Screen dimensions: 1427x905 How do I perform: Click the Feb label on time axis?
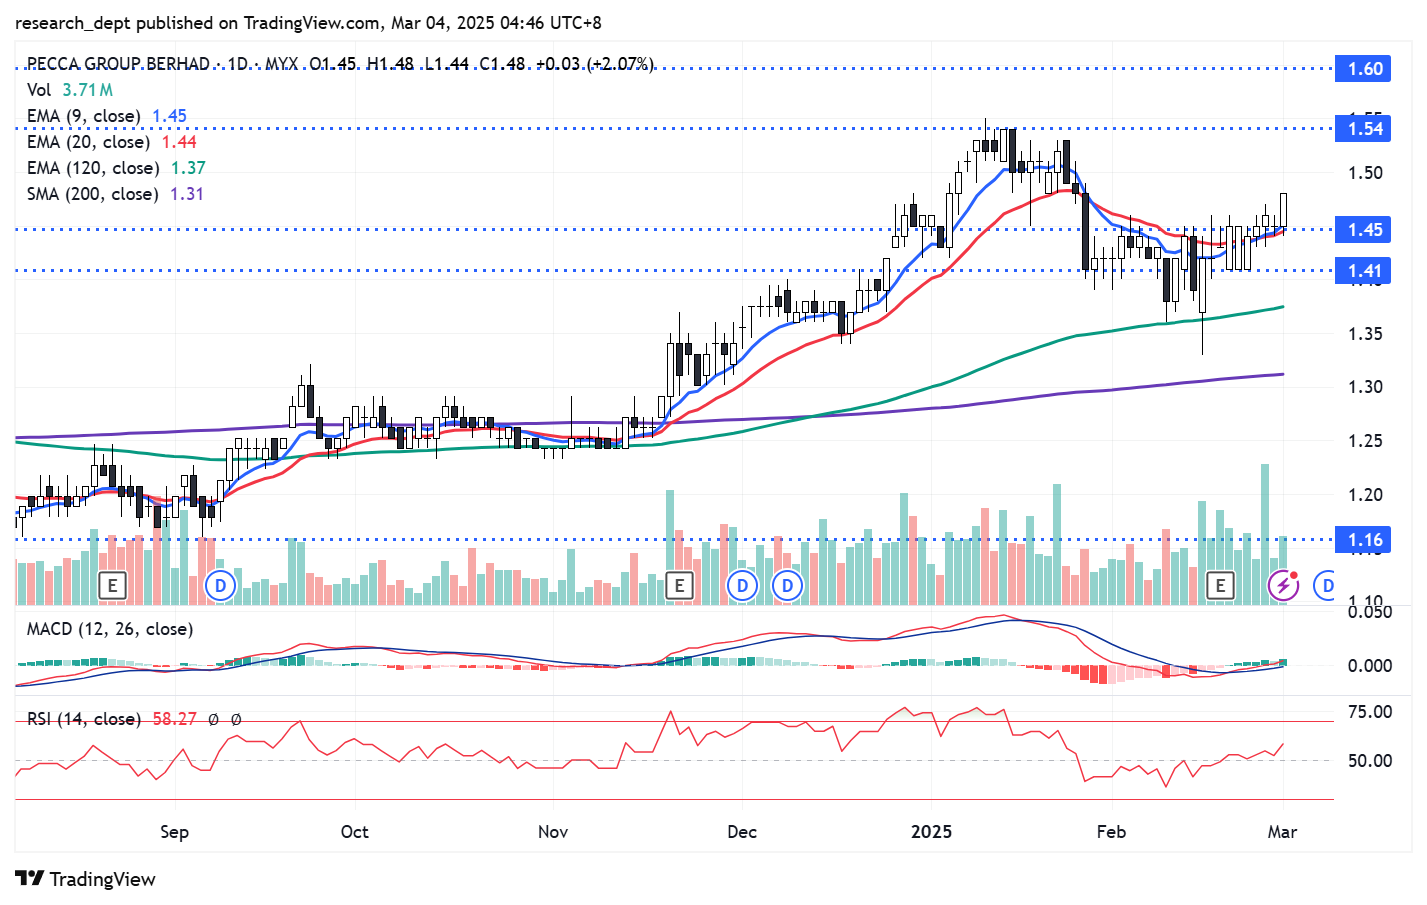[1111, 832]
